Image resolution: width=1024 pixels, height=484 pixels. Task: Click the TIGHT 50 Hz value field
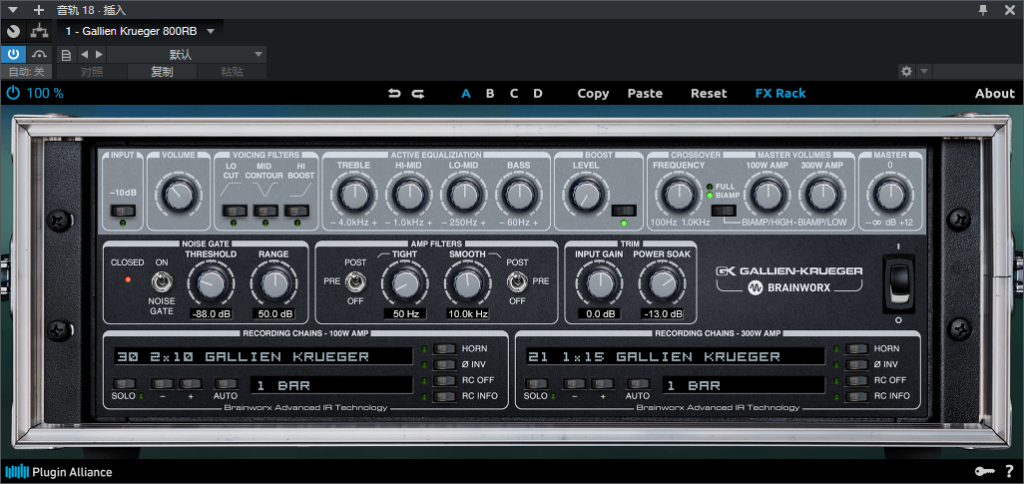click(405, 314)
